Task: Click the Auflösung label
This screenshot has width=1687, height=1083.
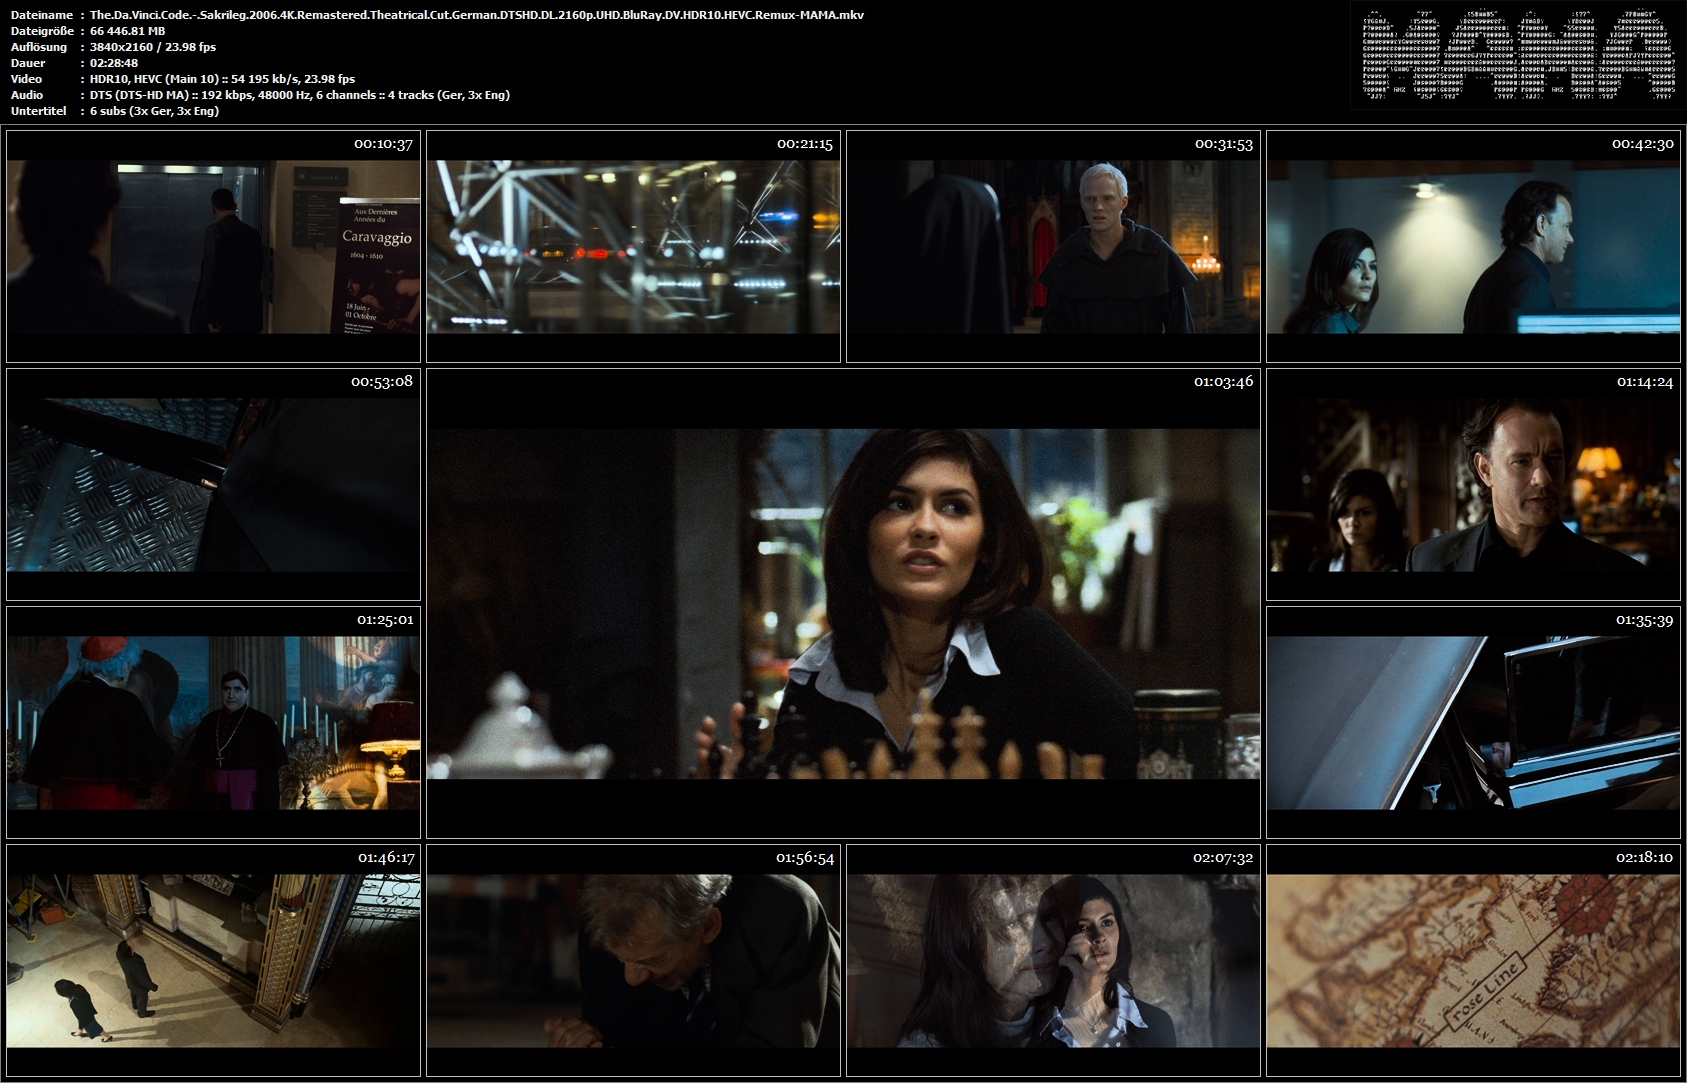Action: point(39,47)
